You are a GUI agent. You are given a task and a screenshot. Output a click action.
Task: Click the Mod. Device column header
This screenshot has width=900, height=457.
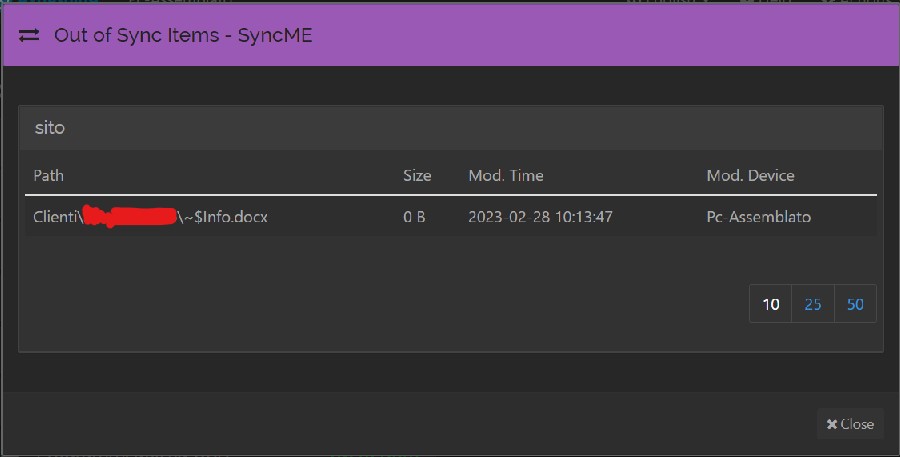click(x=750, y=175)
